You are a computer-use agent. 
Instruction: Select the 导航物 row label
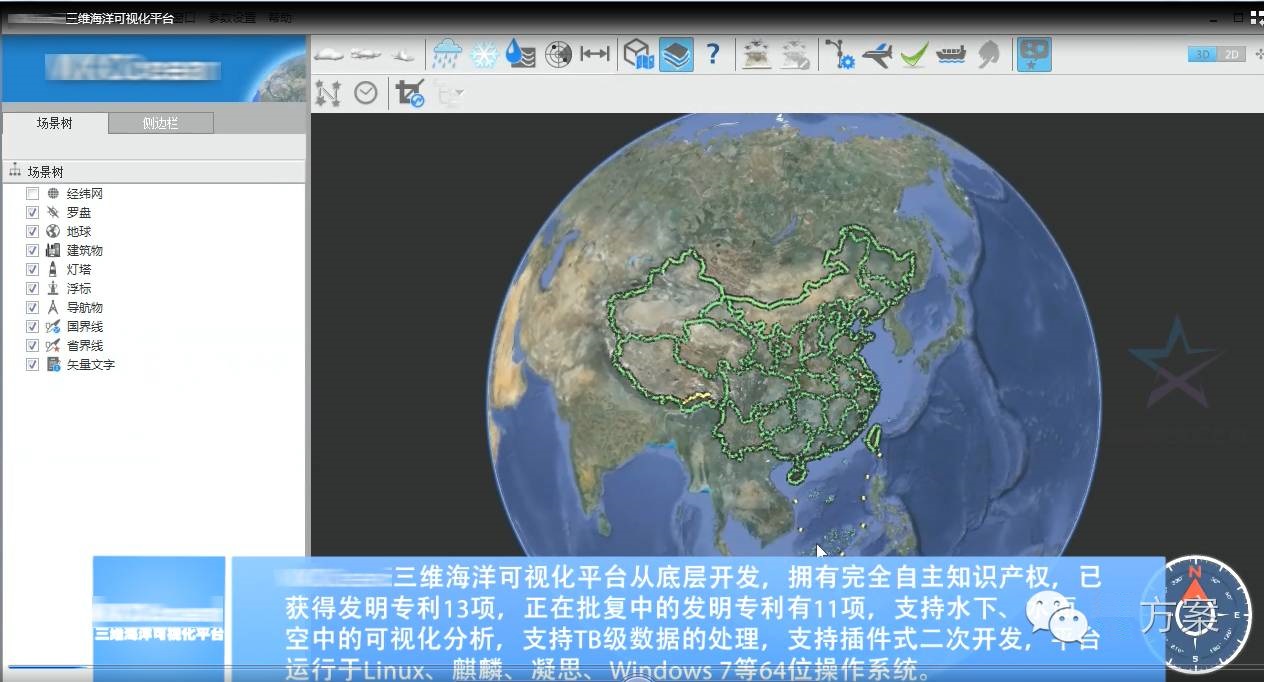point(85,308)
